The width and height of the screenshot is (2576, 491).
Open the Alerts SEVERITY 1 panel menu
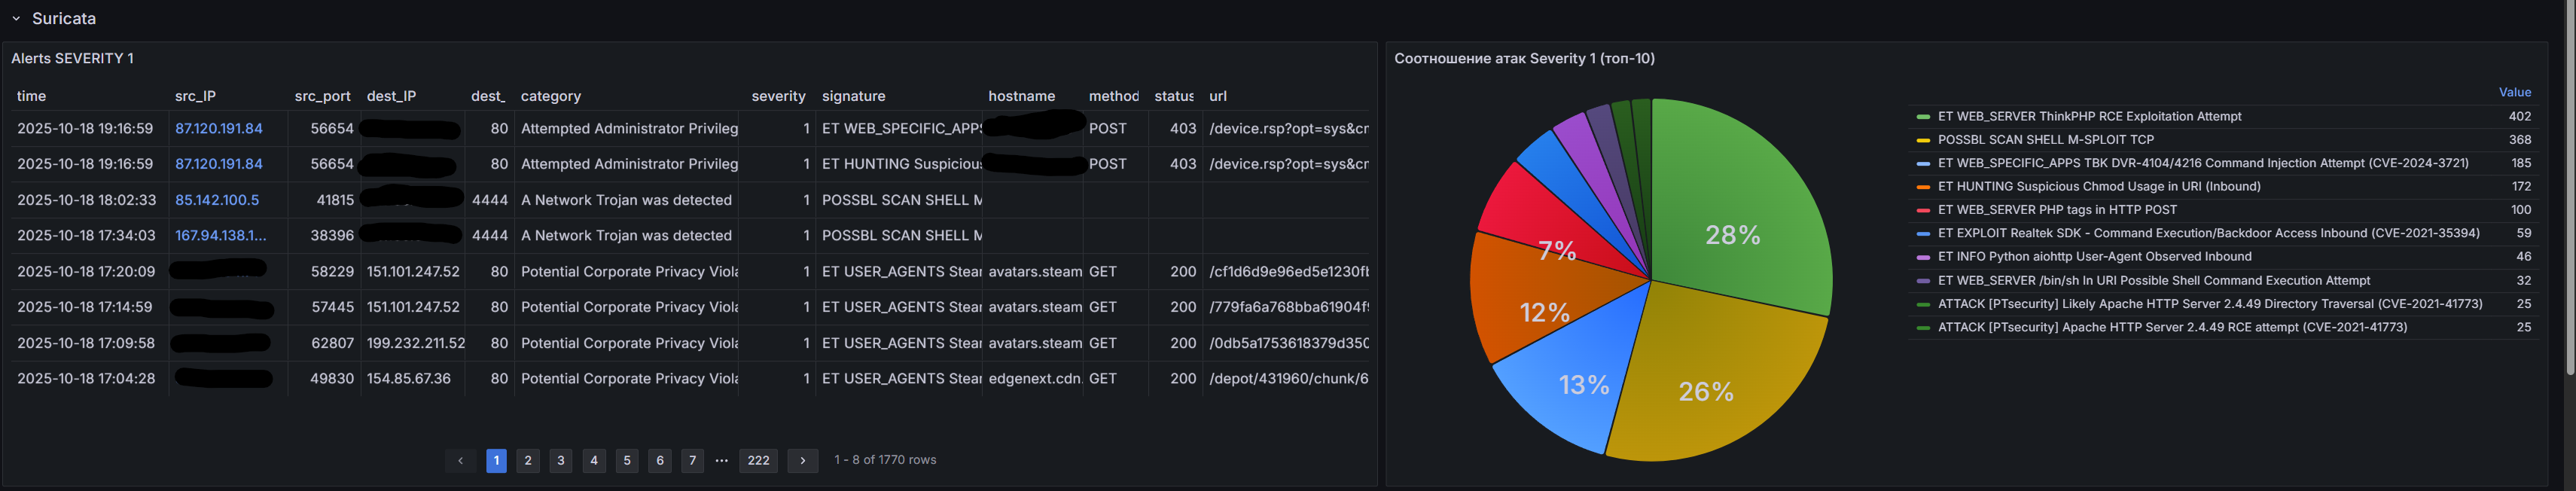pos(72,59)
